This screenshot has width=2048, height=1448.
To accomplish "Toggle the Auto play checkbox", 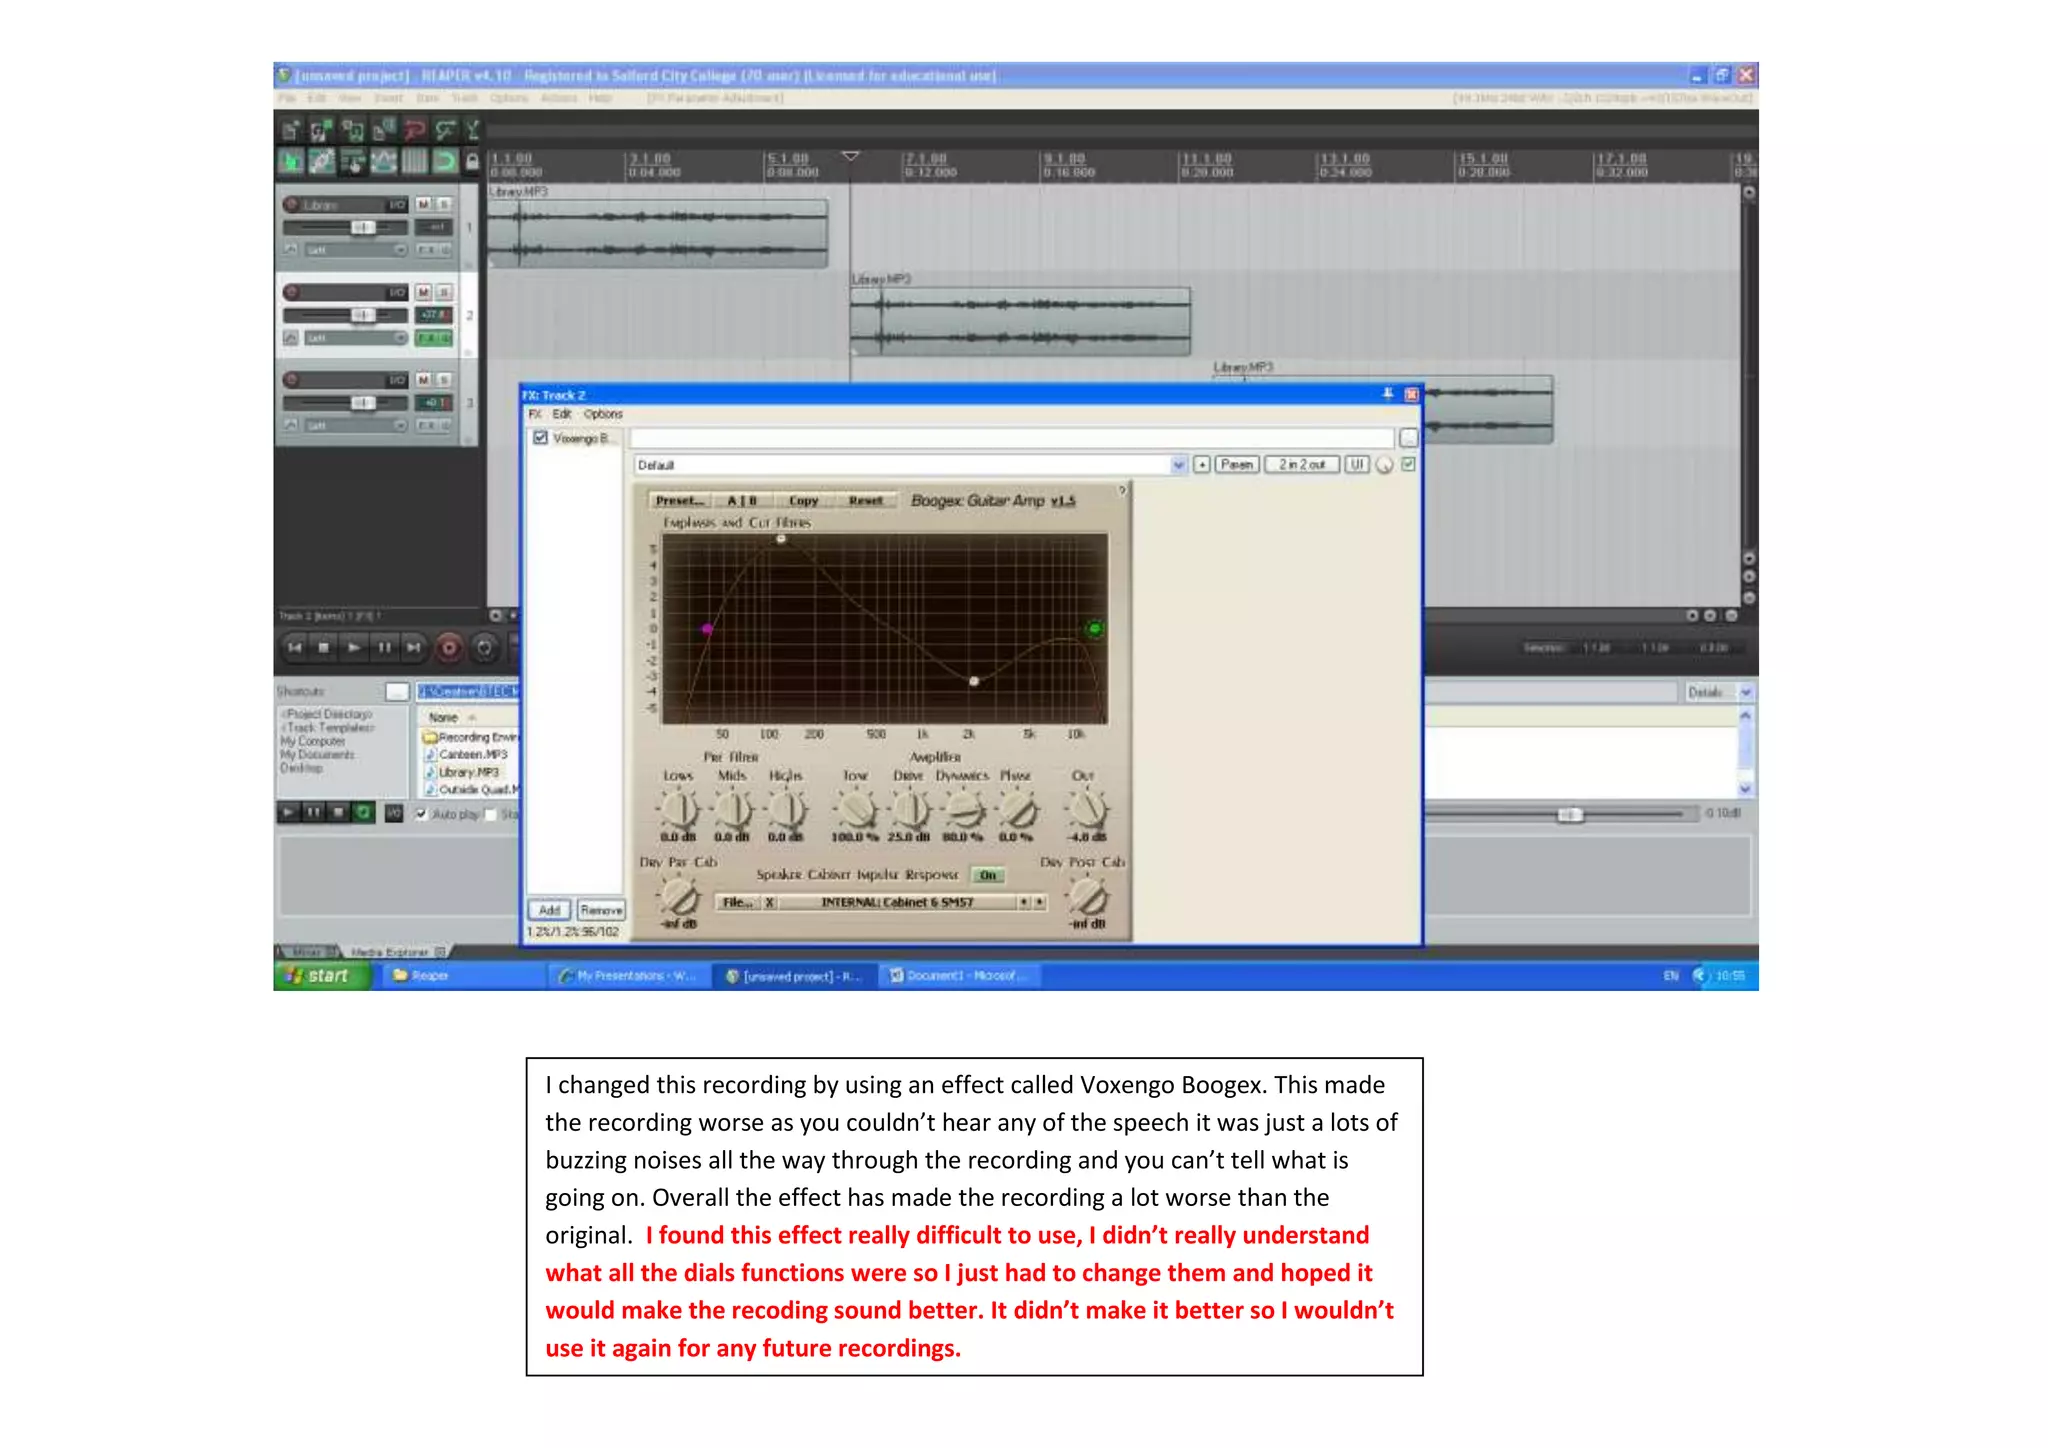I will [x=422, y=814].
